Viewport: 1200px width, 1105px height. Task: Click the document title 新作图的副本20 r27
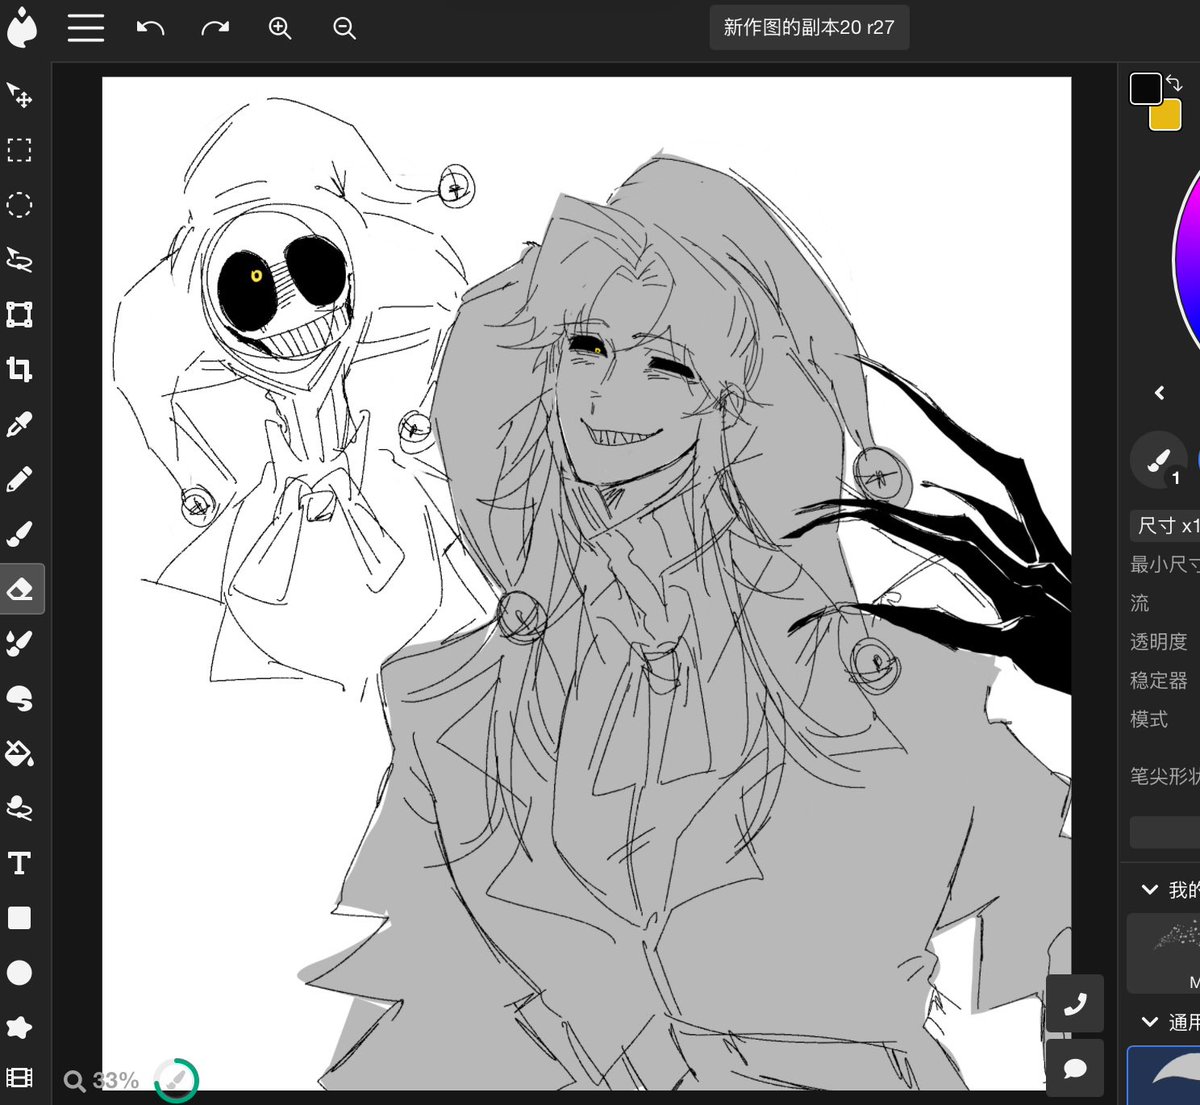809,28
